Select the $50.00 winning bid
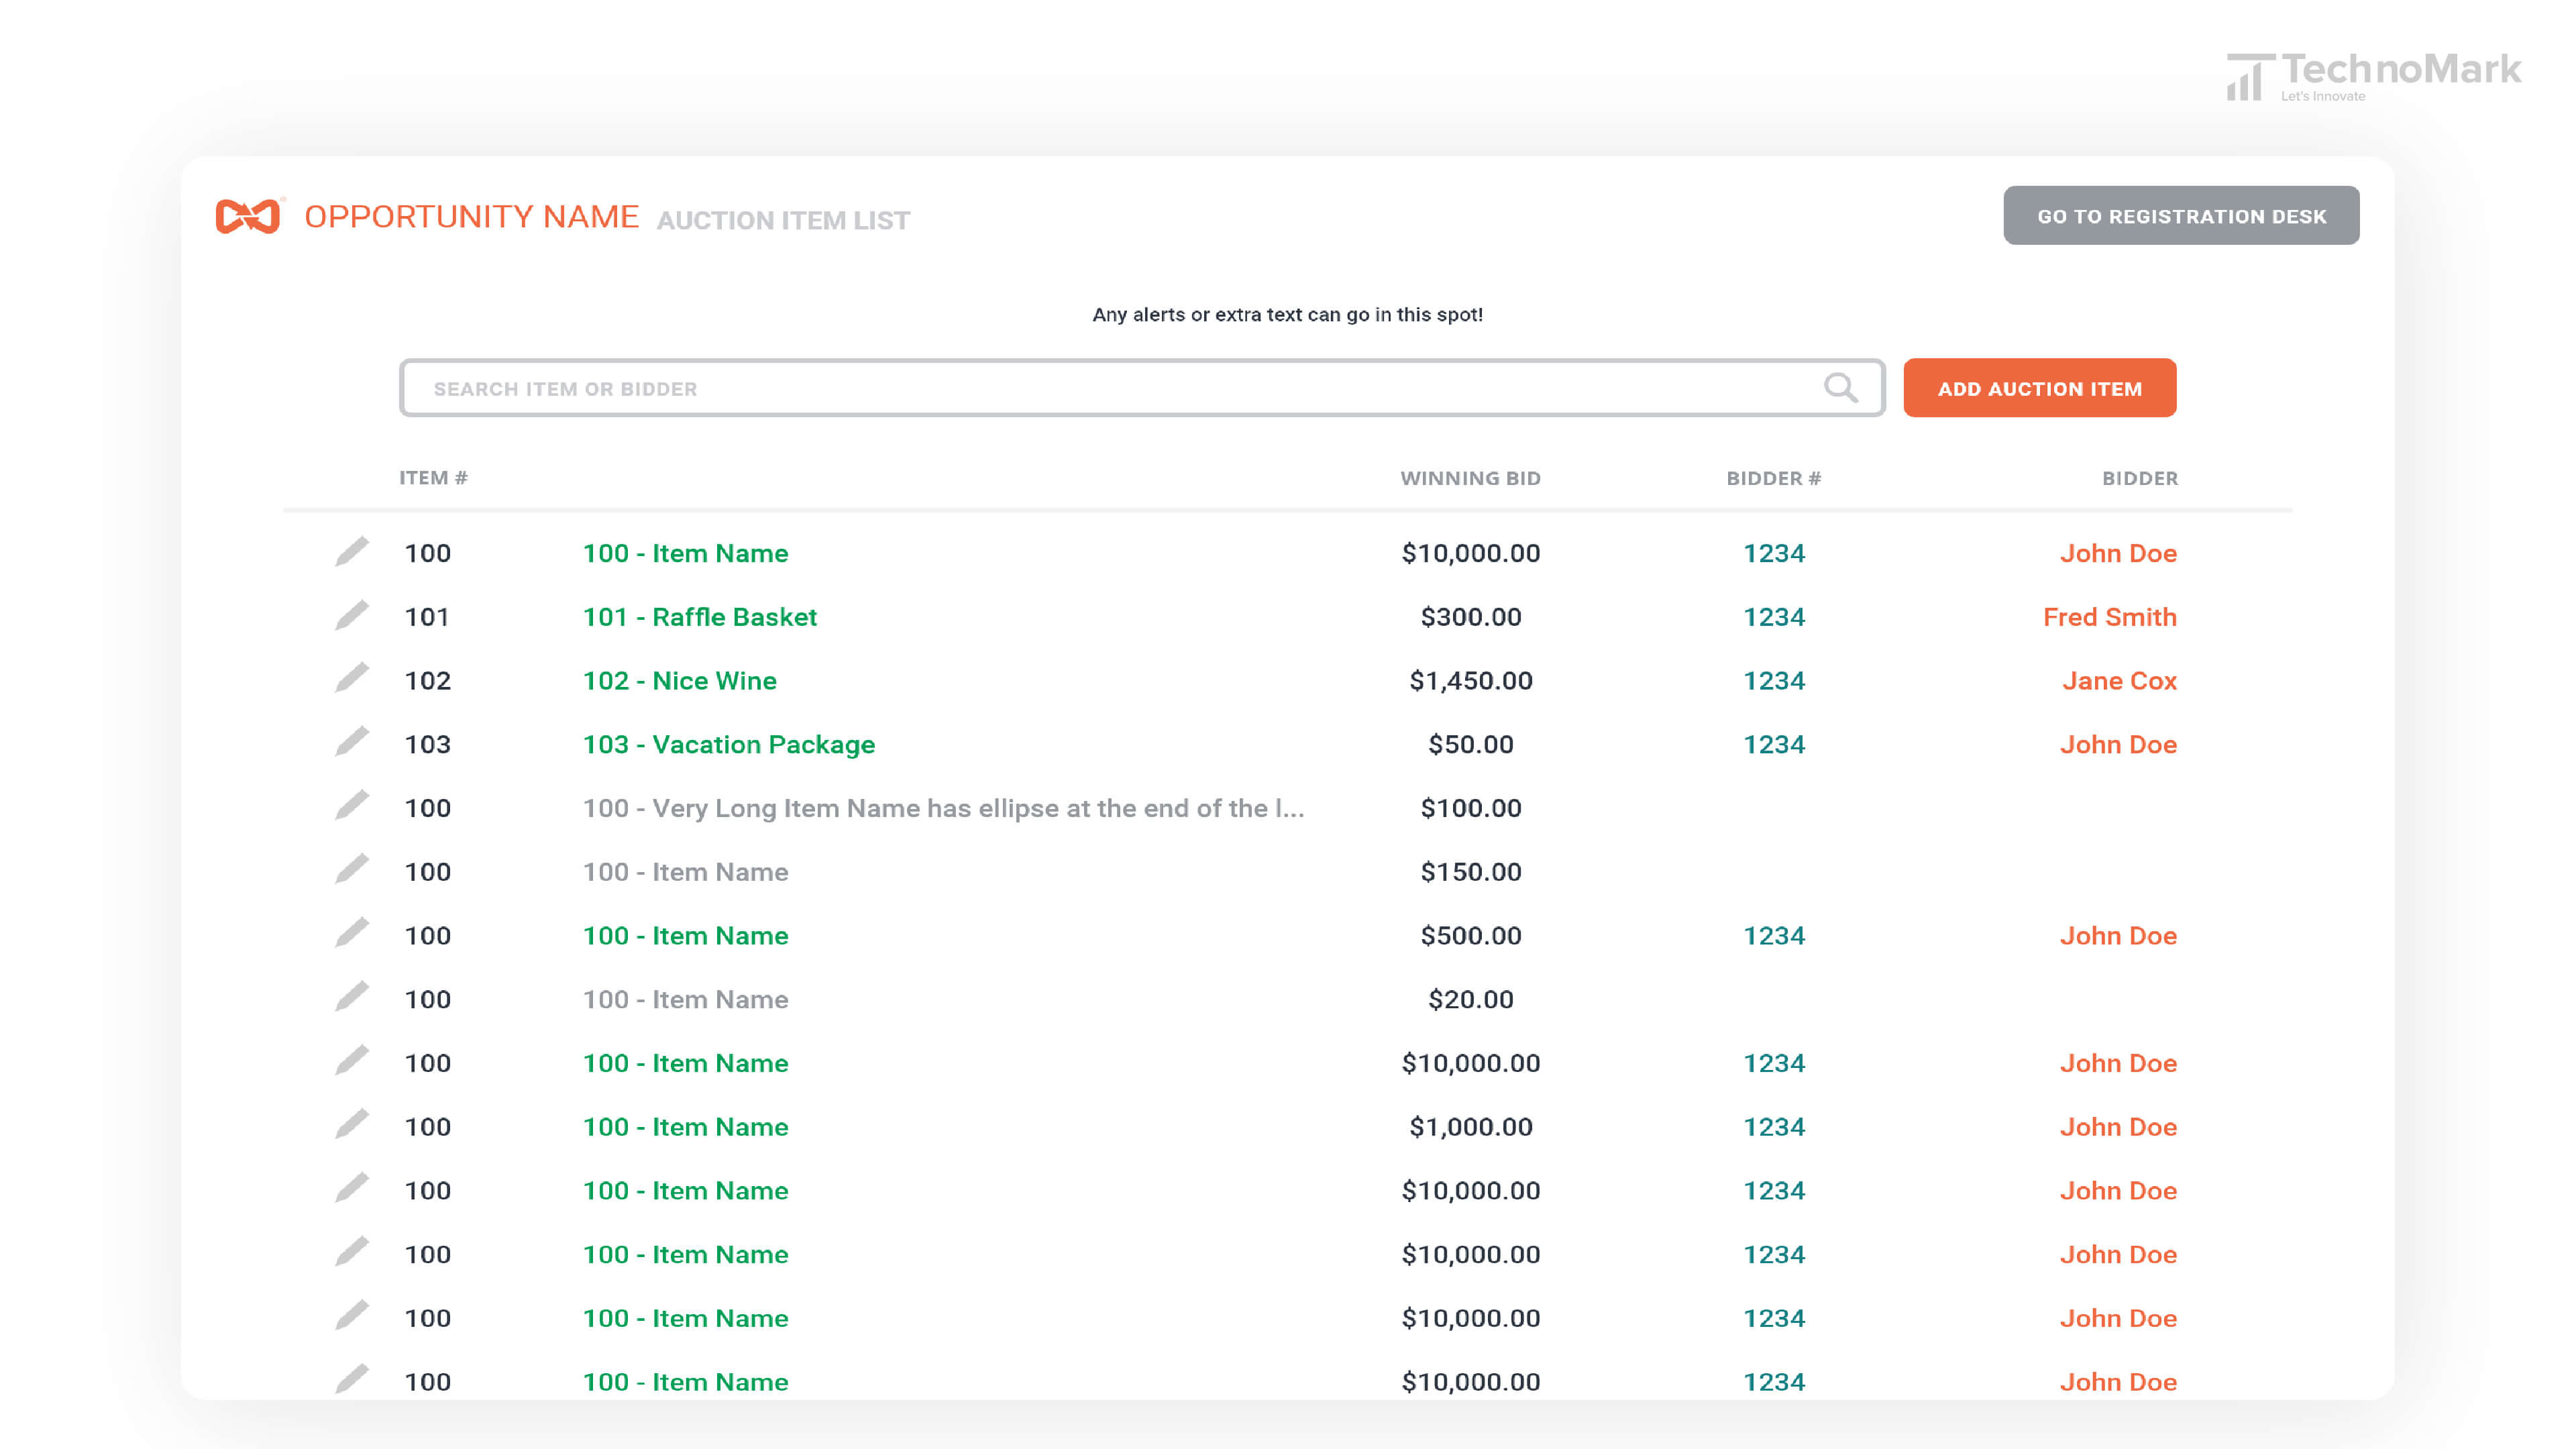This screenshot has height=1449, width=2576. click(1471, 745)
